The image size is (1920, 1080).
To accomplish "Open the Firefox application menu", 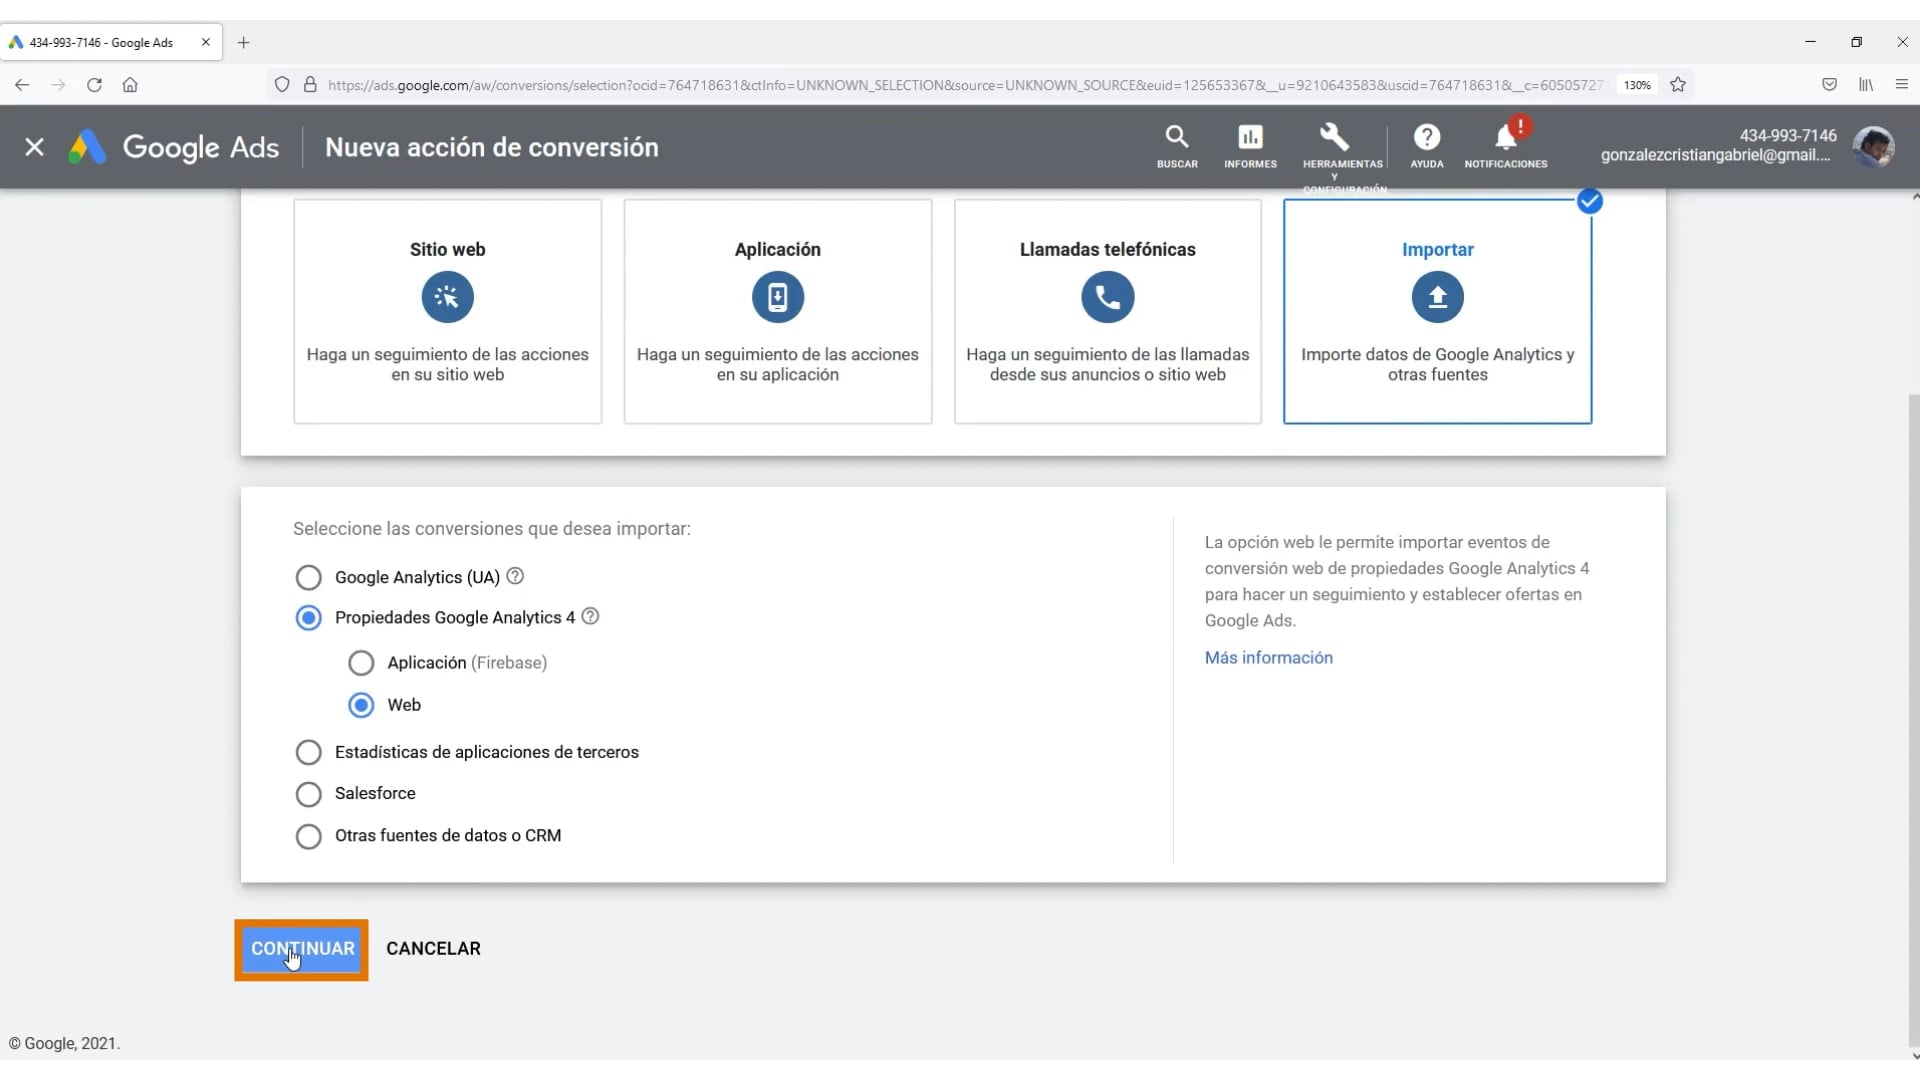I will pyautogui.click(x=1902, y=85).
